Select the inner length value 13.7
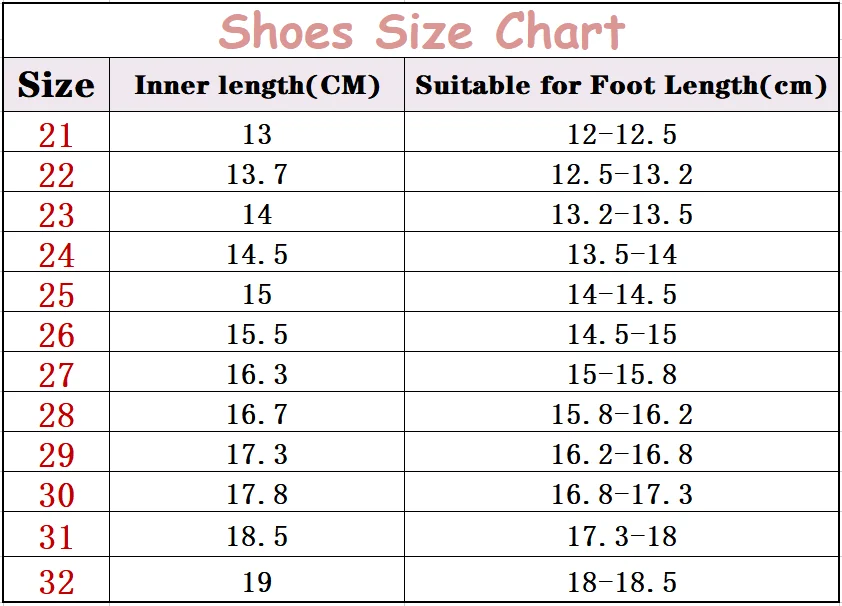The image size is (842, 606). coord(257,174)
